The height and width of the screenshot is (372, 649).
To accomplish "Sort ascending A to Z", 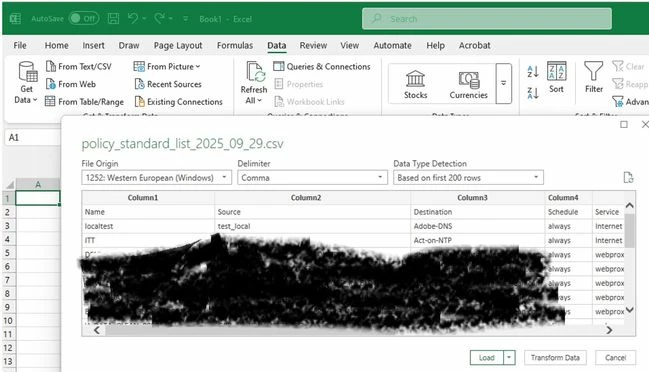I will [533, 71].
